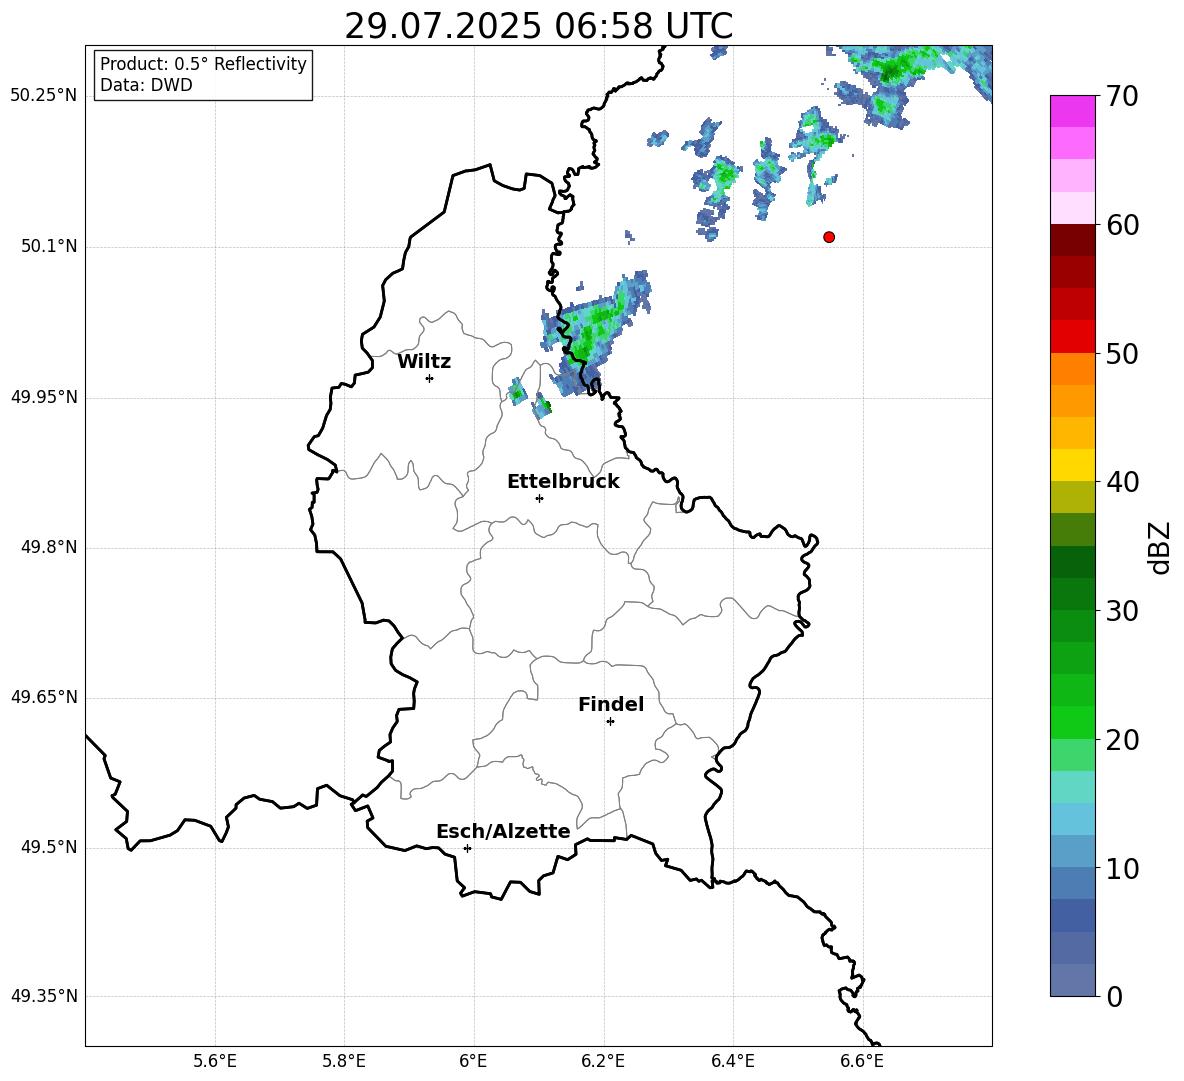
Task: Click the Findel cross marker
Action: coord(610,722)
